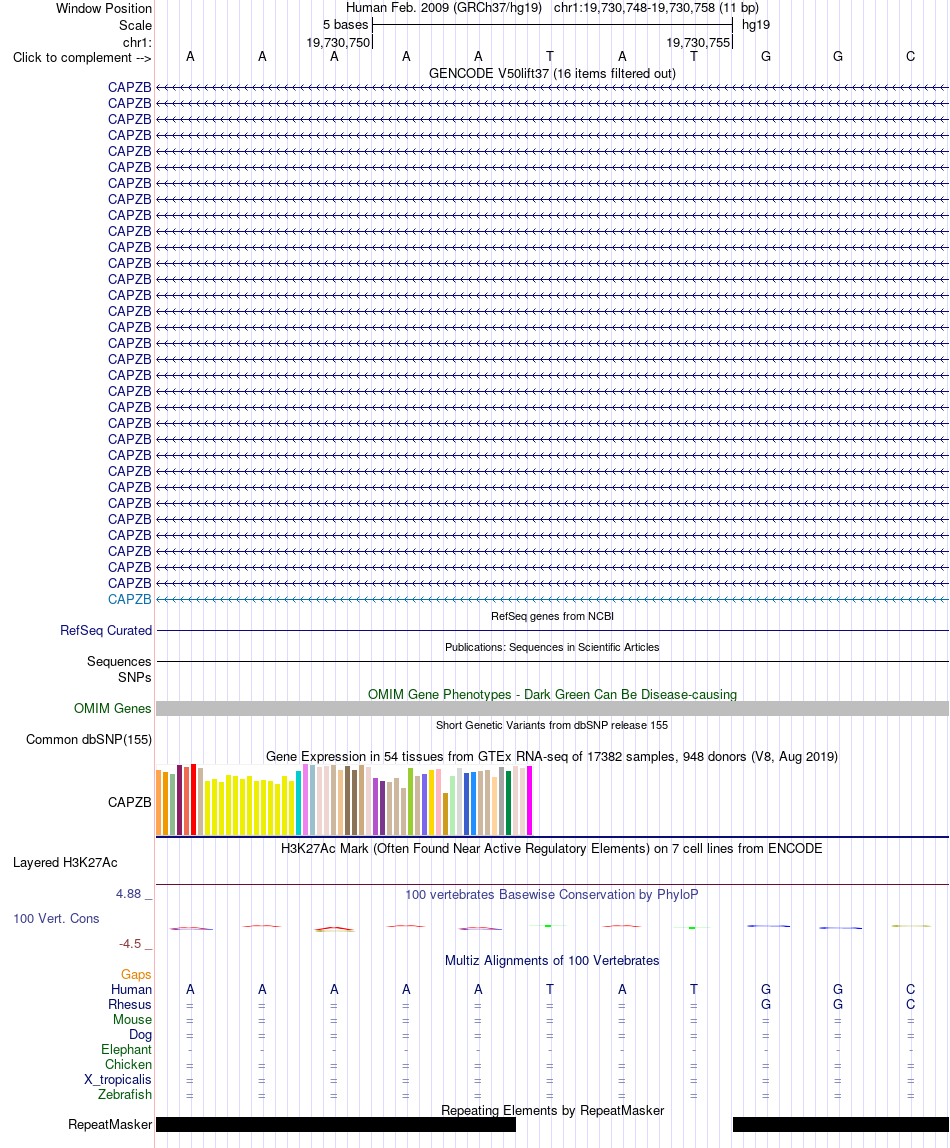The height and width of the screenshot is (1148, 950).
Task: Select the Elephant alignment row label
Action: tap(126, 1050)
